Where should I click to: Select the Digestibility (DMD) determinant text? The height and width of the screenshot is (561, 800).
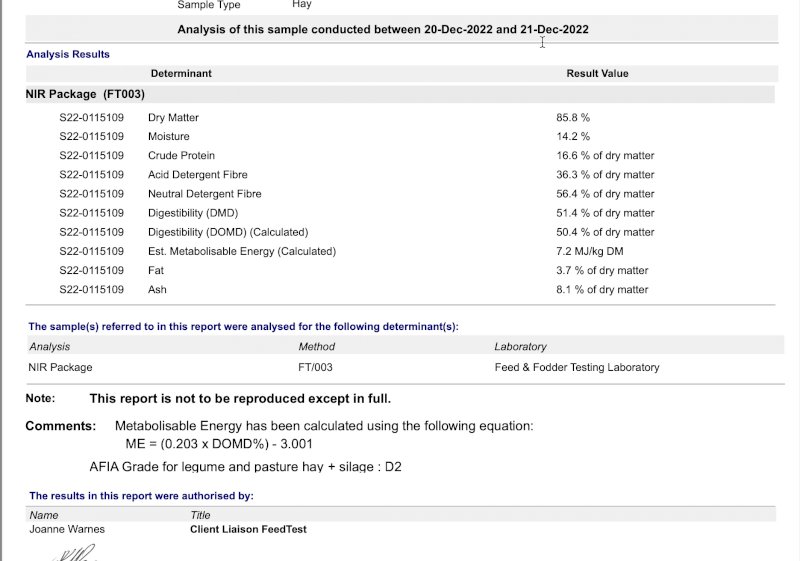coord(193,213)
